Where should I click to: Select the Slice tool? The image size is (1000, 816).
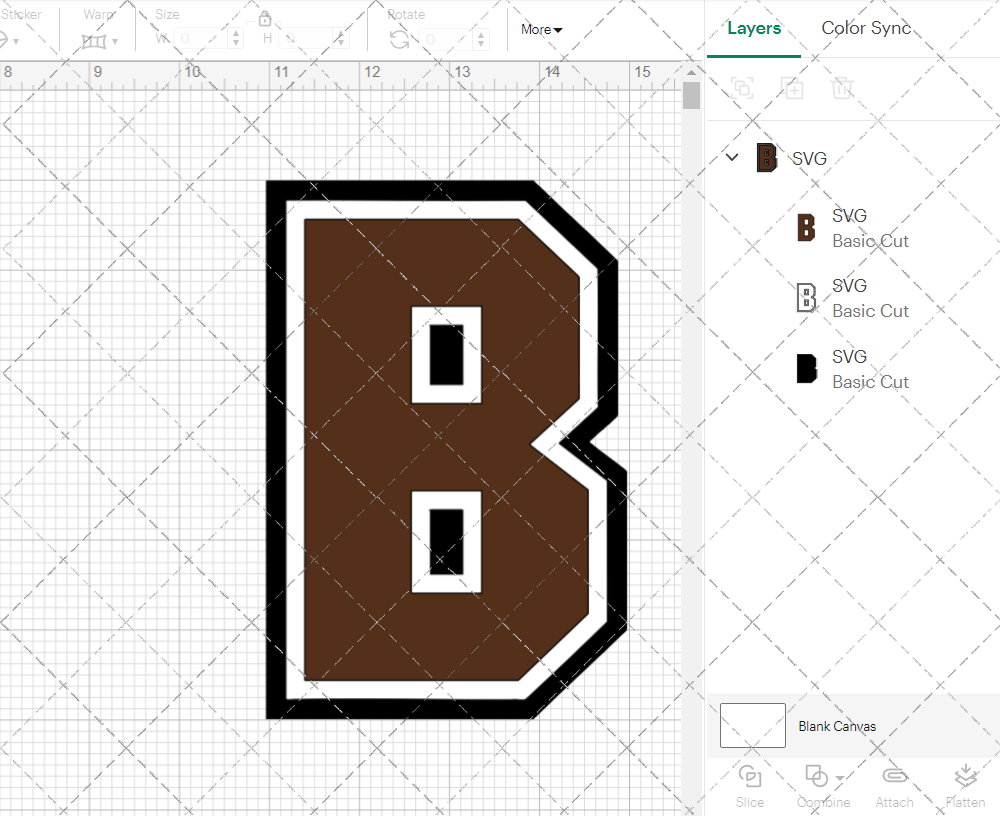pos(750,783)
